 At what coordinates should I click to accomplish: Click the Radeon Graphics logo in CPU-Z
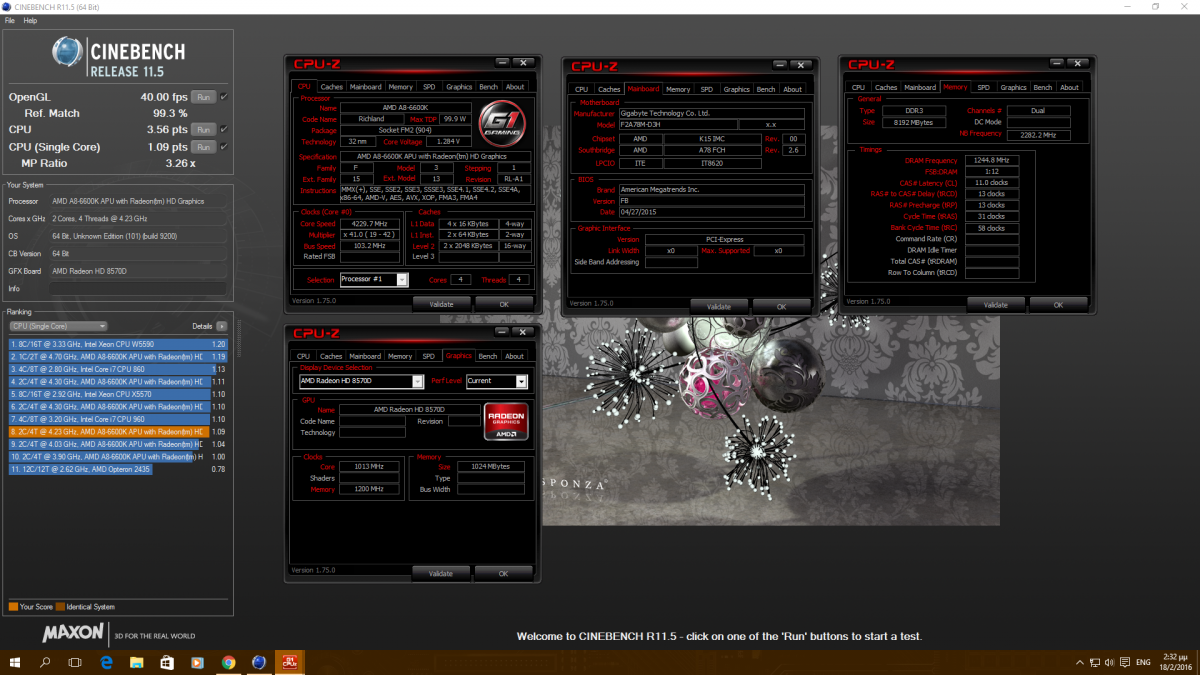505,422
